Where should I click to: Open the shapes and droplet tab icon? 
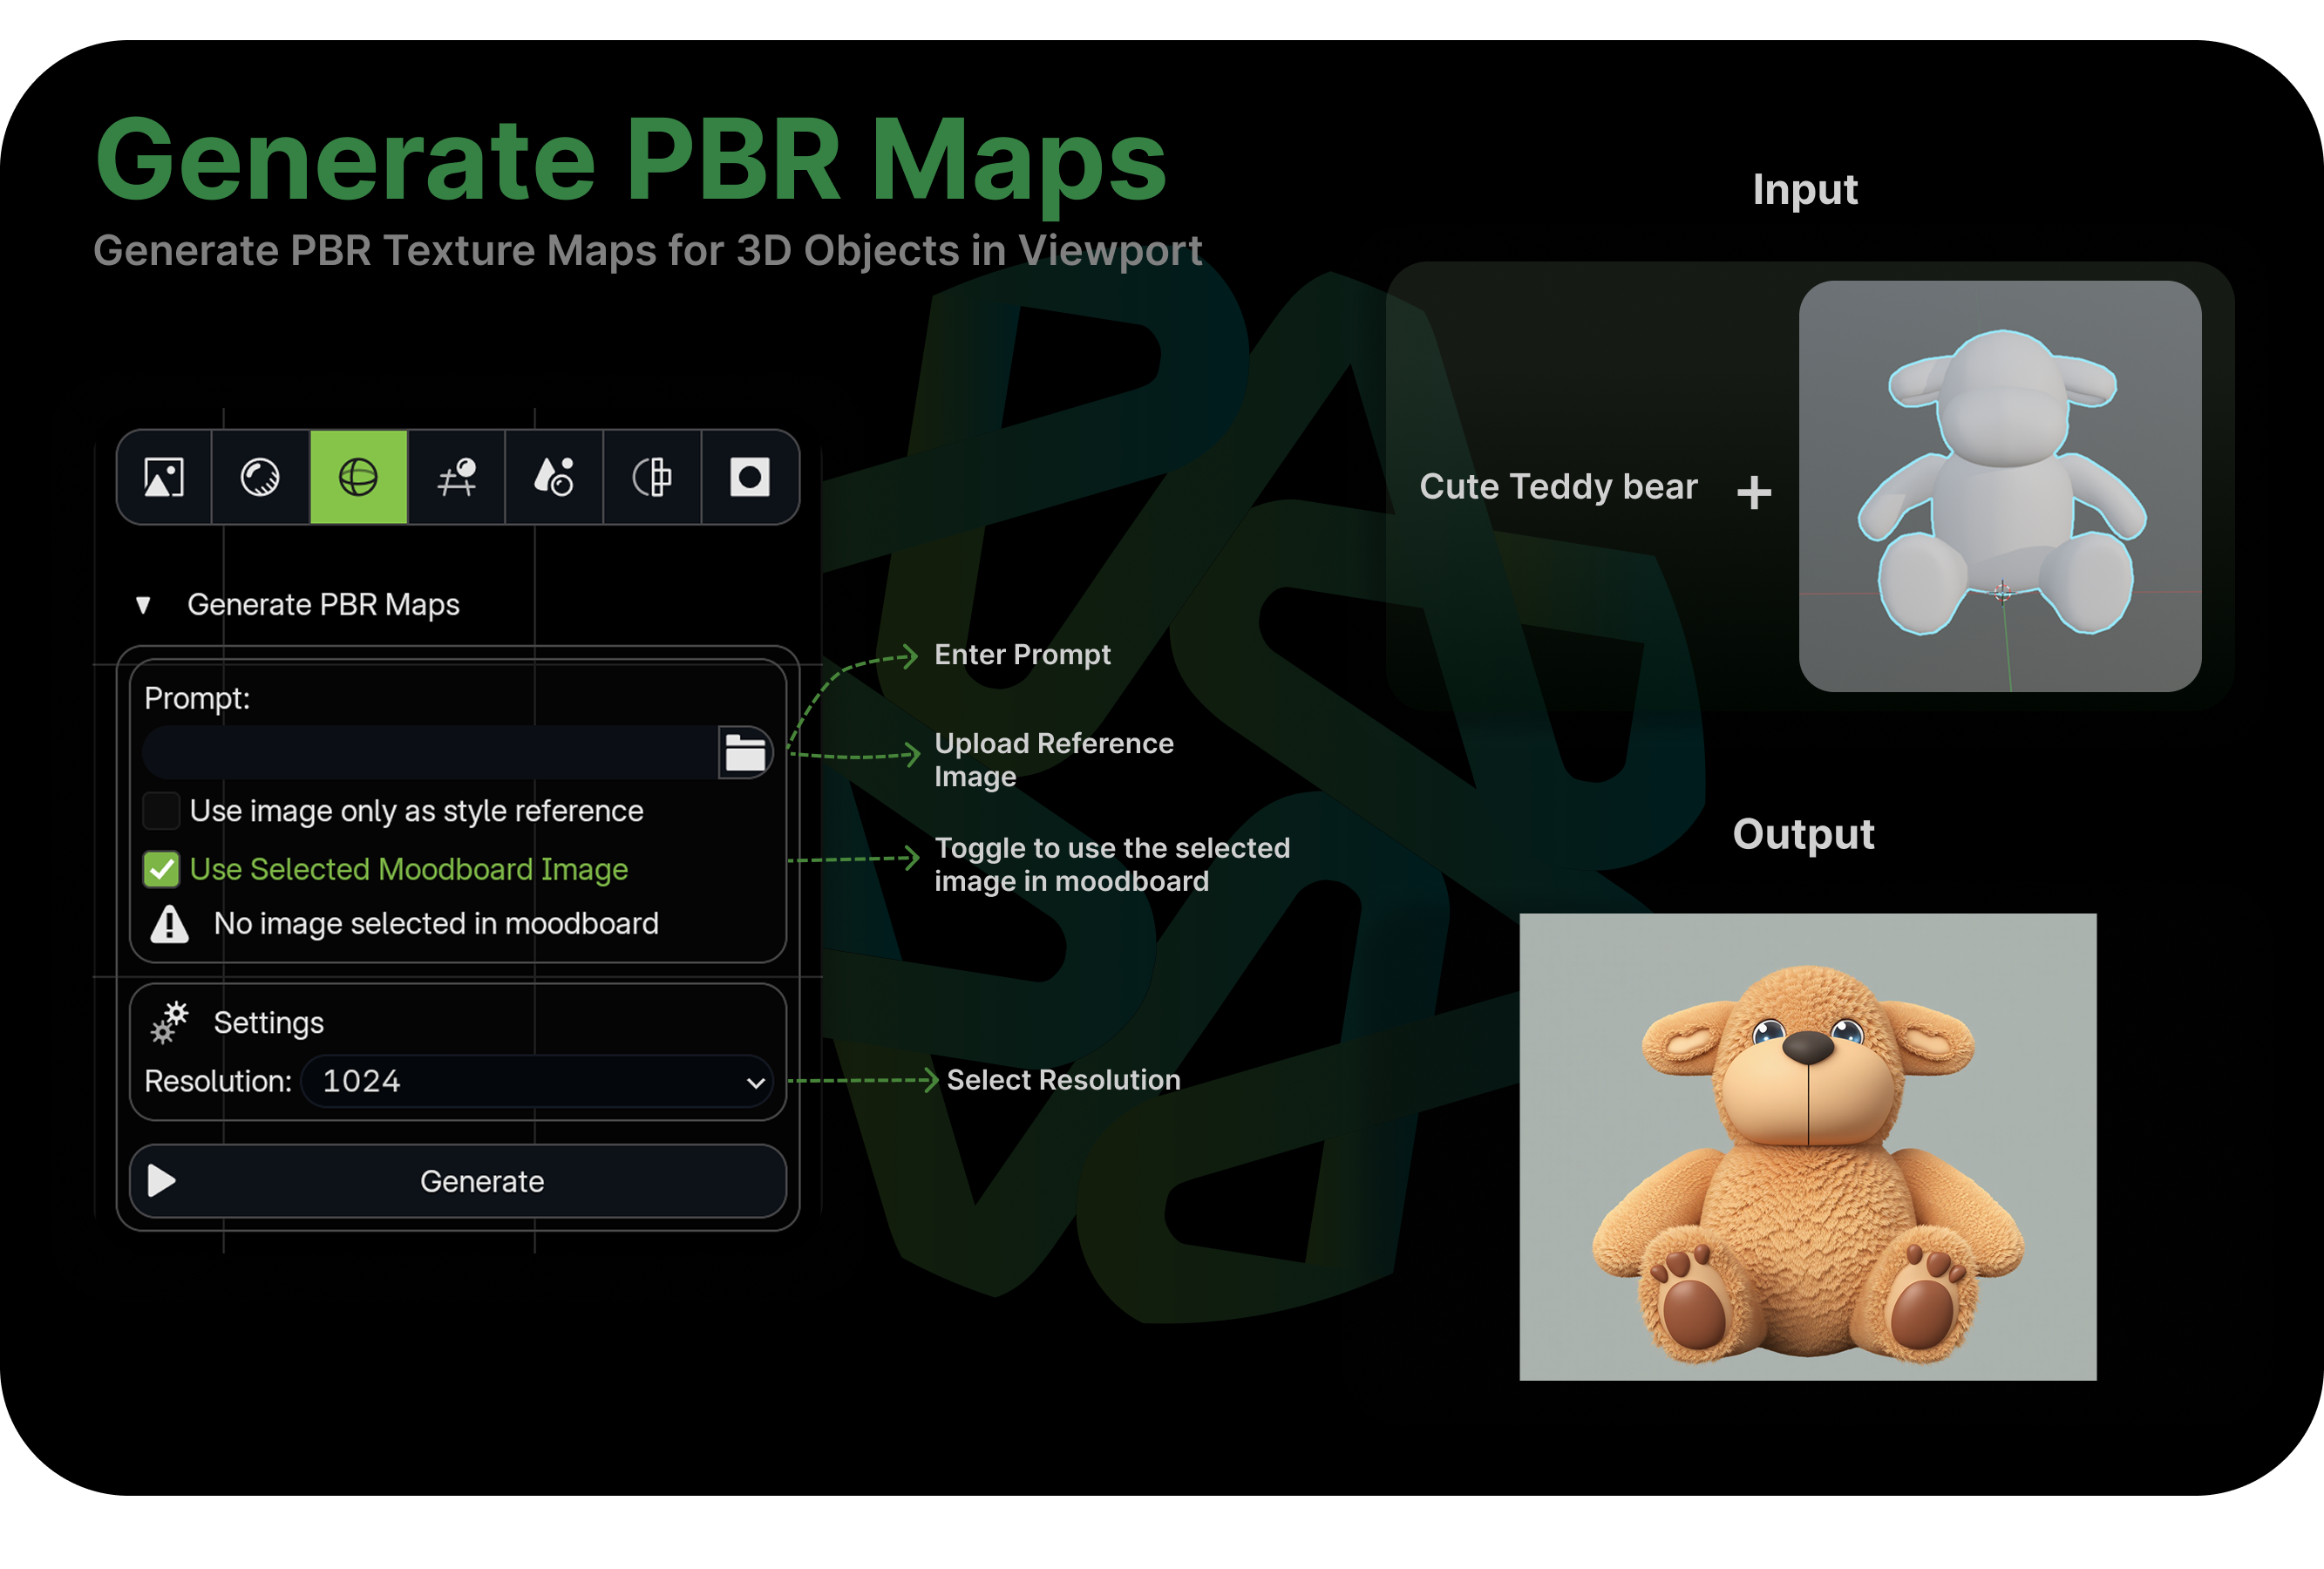coord(554,477)
